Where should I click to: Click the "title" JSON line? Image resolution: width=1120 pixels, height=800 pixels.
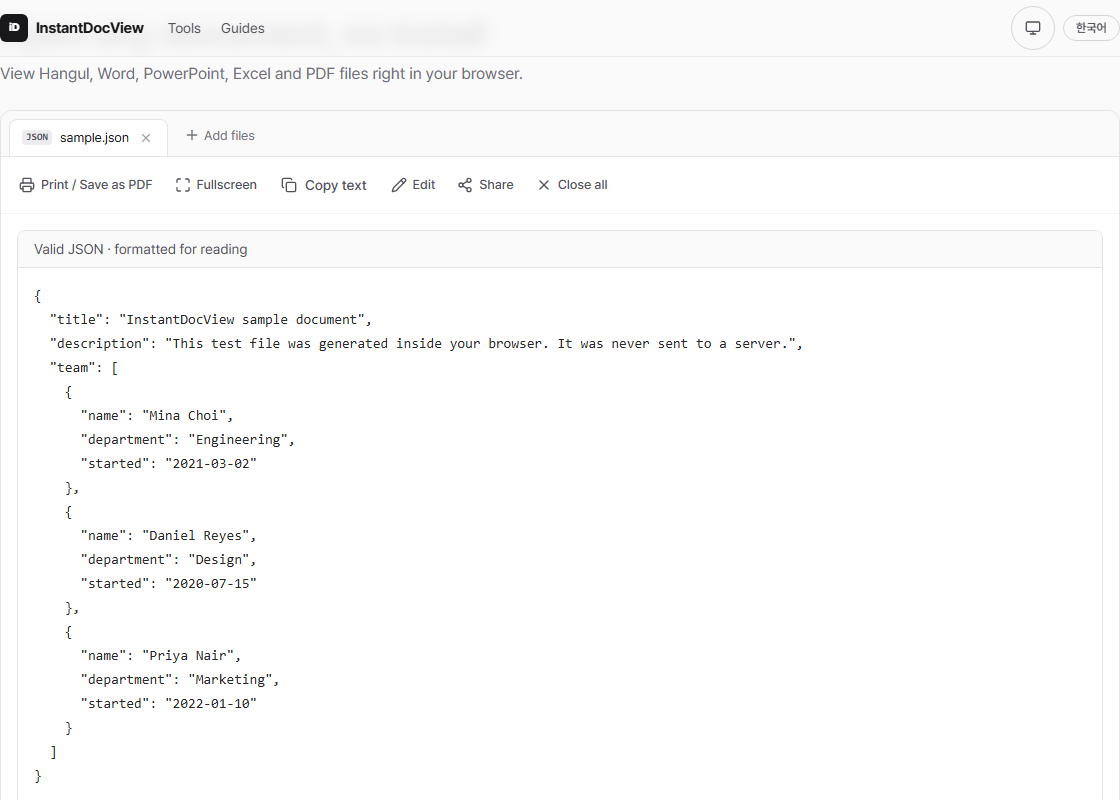211,319
